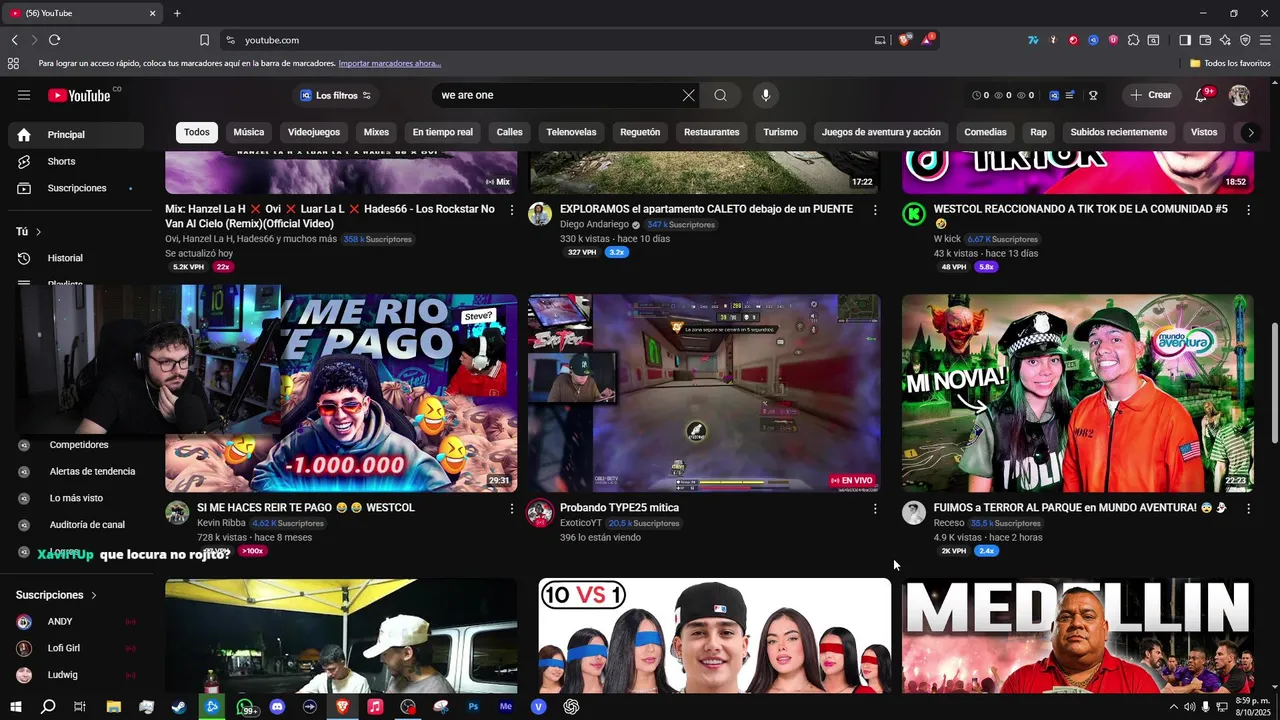The width and height of the screenshot is (1280, 720).
Task: Open options menu for WESTCOL REACCIONANDO video
Action: pos(1248,210)
